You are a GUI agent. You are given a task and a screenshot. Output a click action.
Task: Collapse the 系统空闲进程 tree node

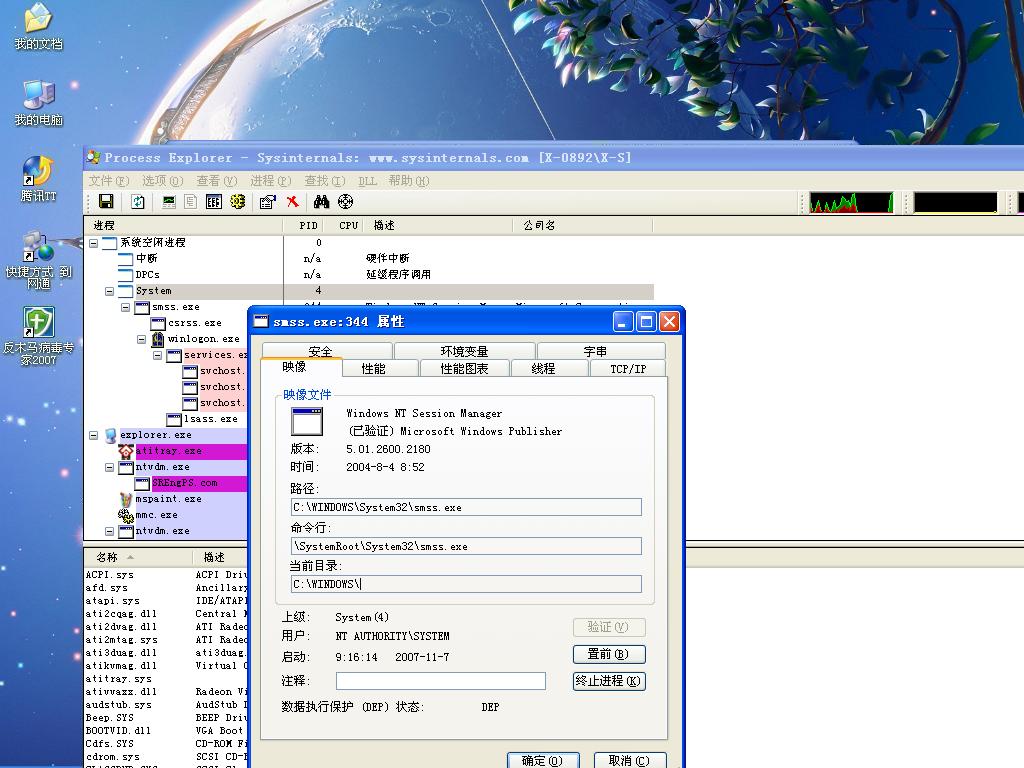94,243
